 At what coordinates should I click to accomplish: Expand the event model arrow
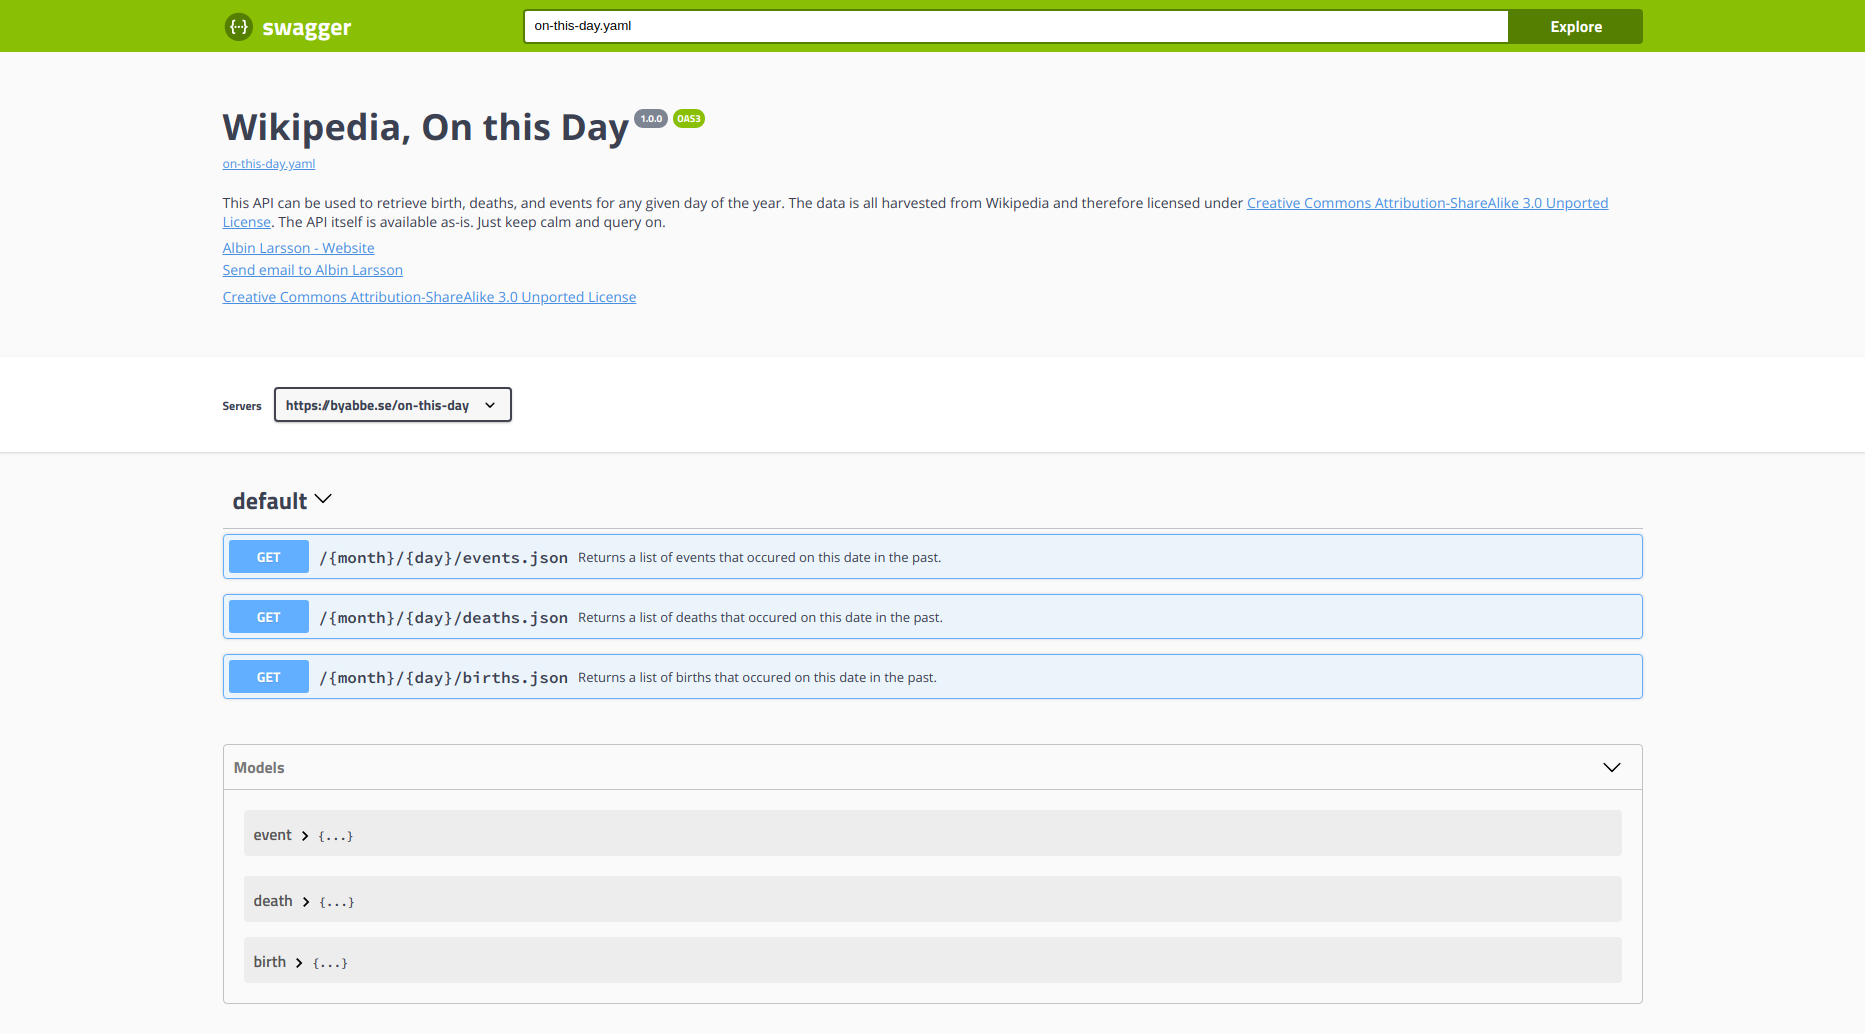tap(305, 836)
